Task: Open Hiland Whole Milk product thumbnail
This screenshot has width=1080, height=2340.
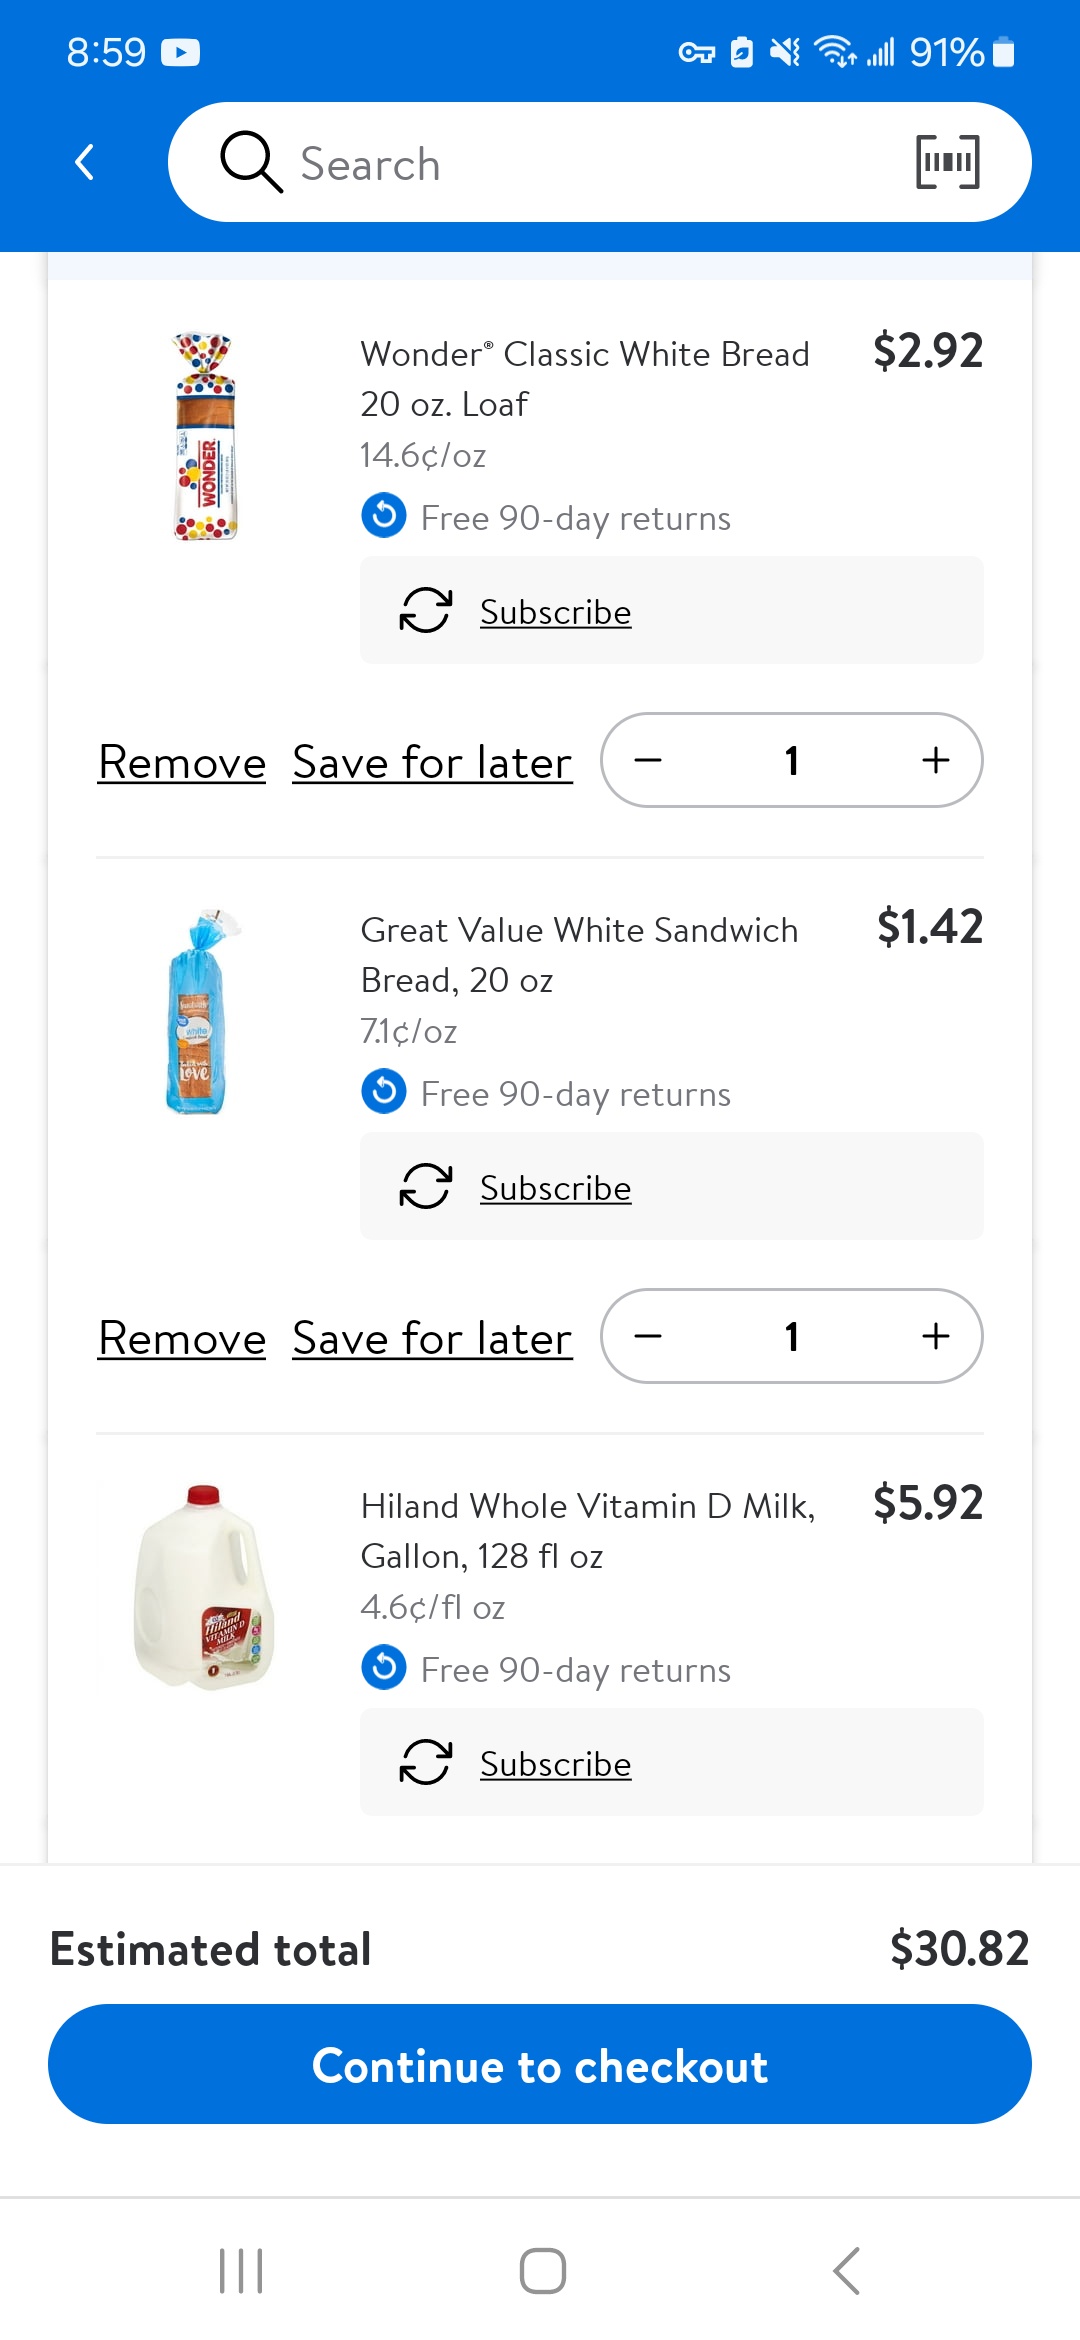Action: click(x=205, y=1587)
